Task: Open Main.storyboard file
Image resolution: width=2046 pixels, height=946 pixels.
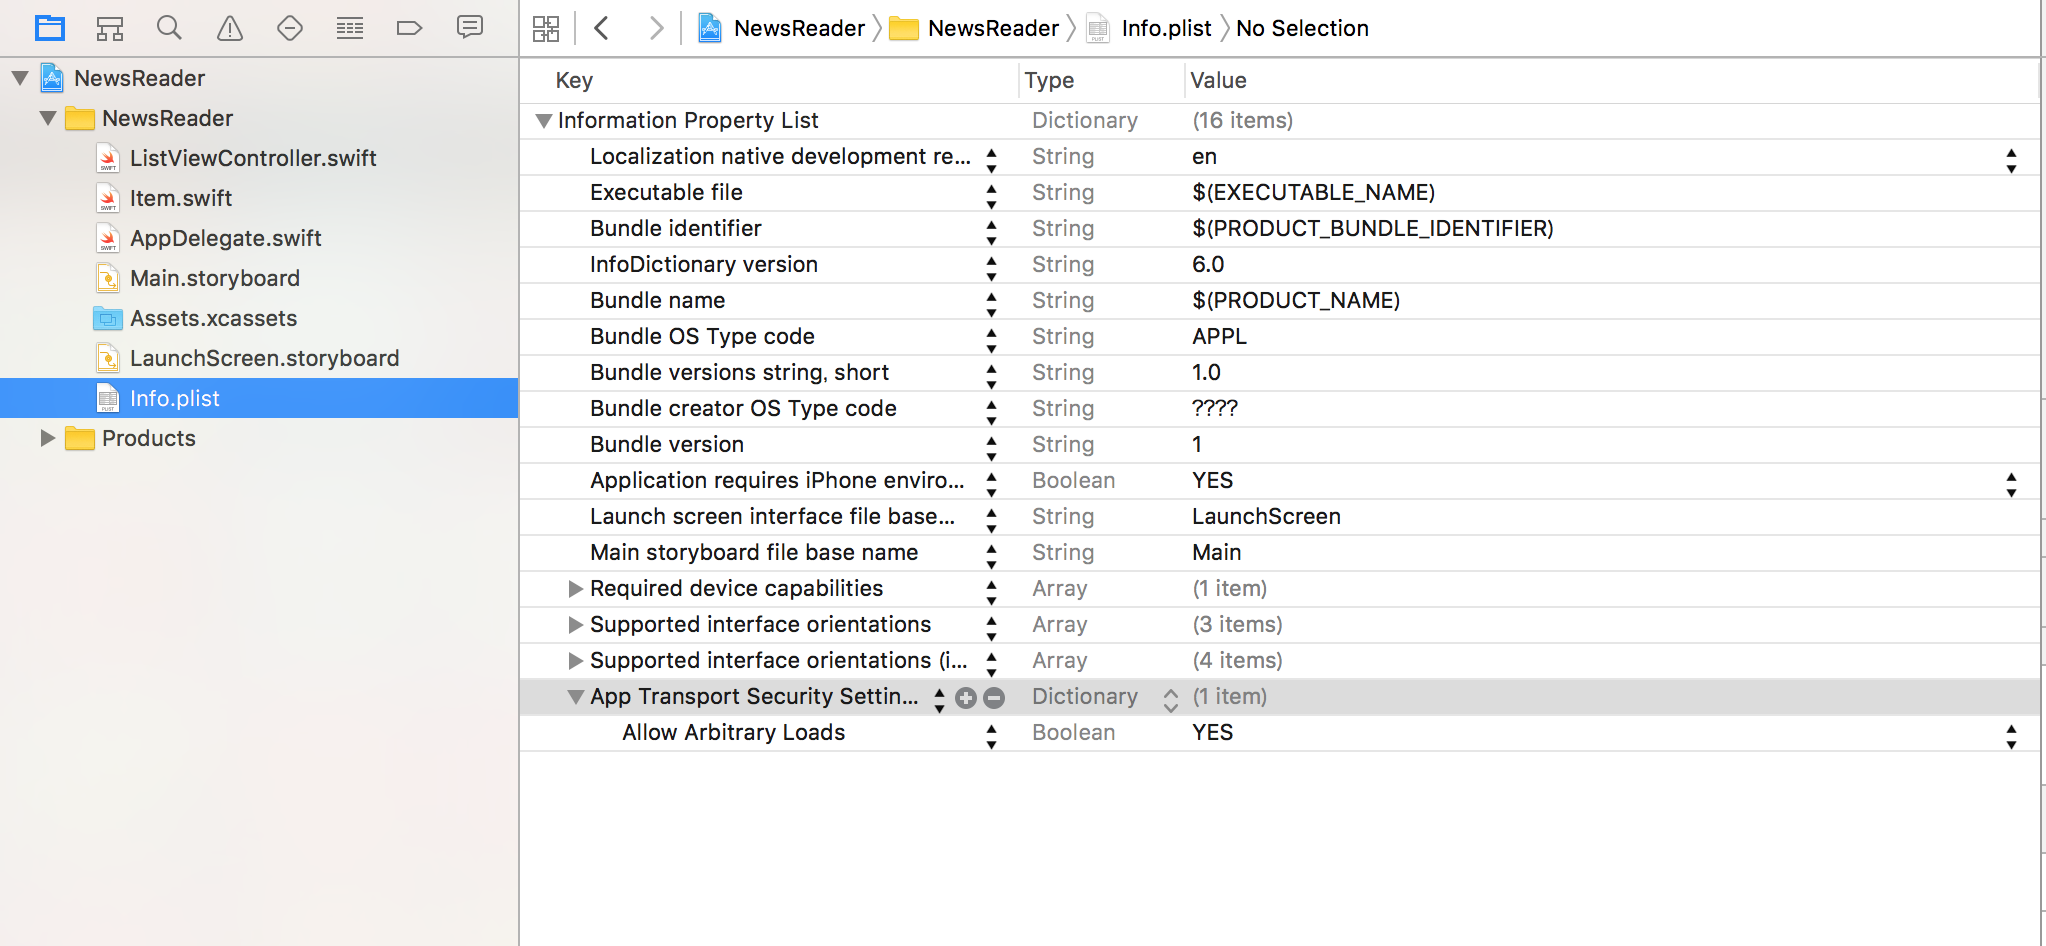Action: 214,278
